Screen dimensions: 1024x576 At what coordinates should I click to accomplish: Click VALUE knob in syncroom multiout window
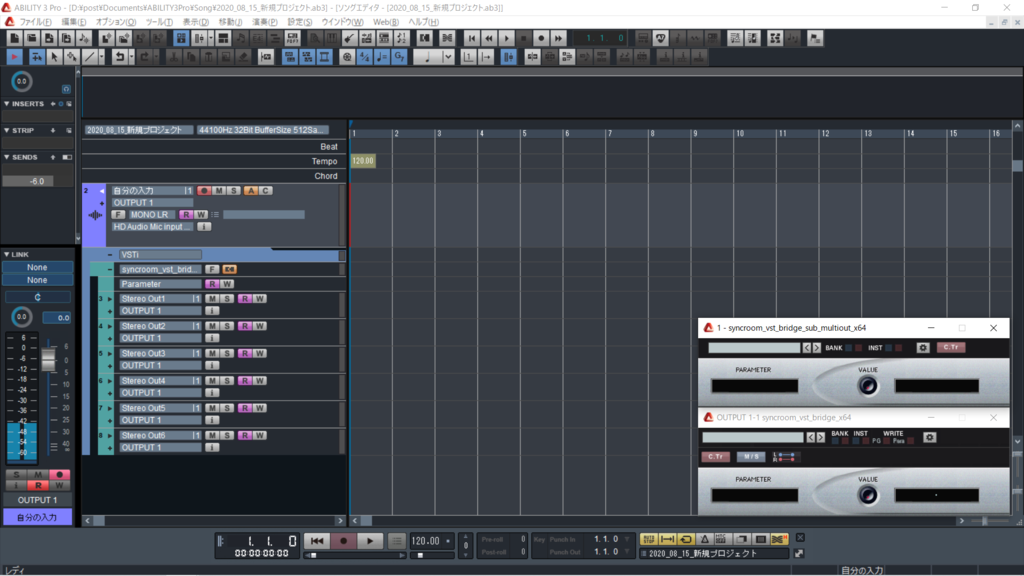tap(868, 387)
